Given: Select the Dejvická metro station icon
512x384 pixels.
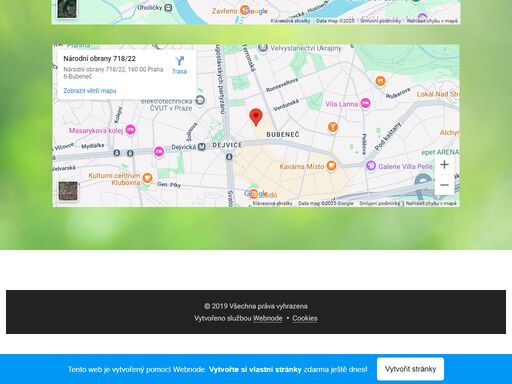Looking at the screenshot, I should click(x=202, y=147).
